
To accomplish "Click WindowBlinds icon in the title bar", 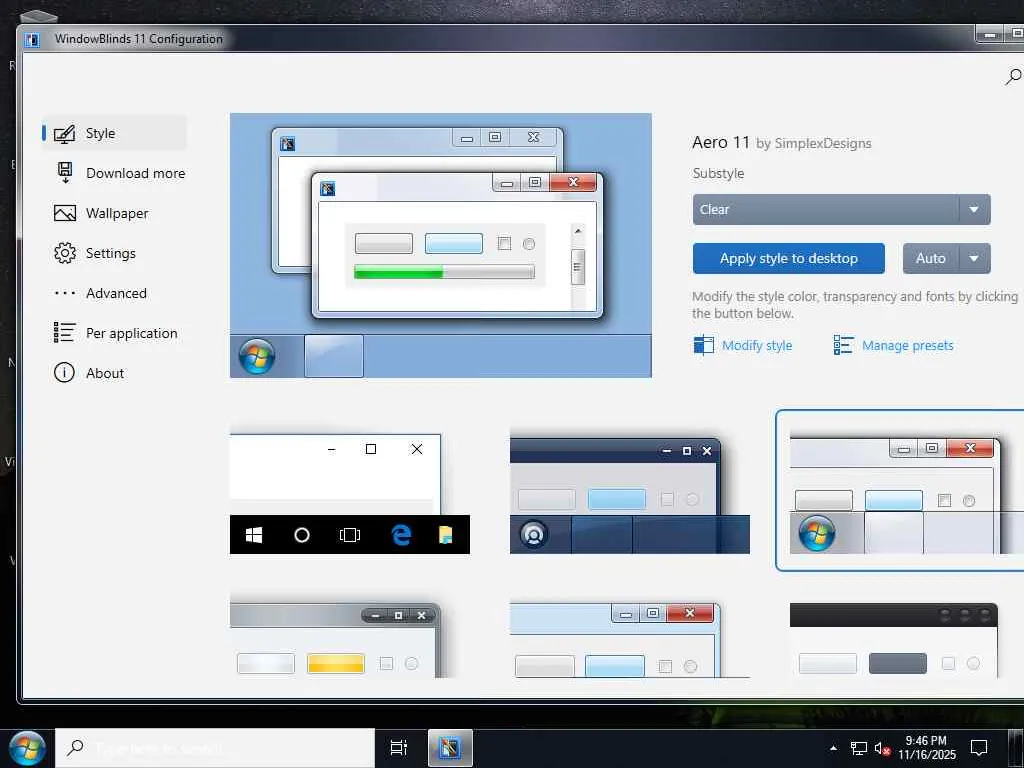I will click(x=32, y=40).
